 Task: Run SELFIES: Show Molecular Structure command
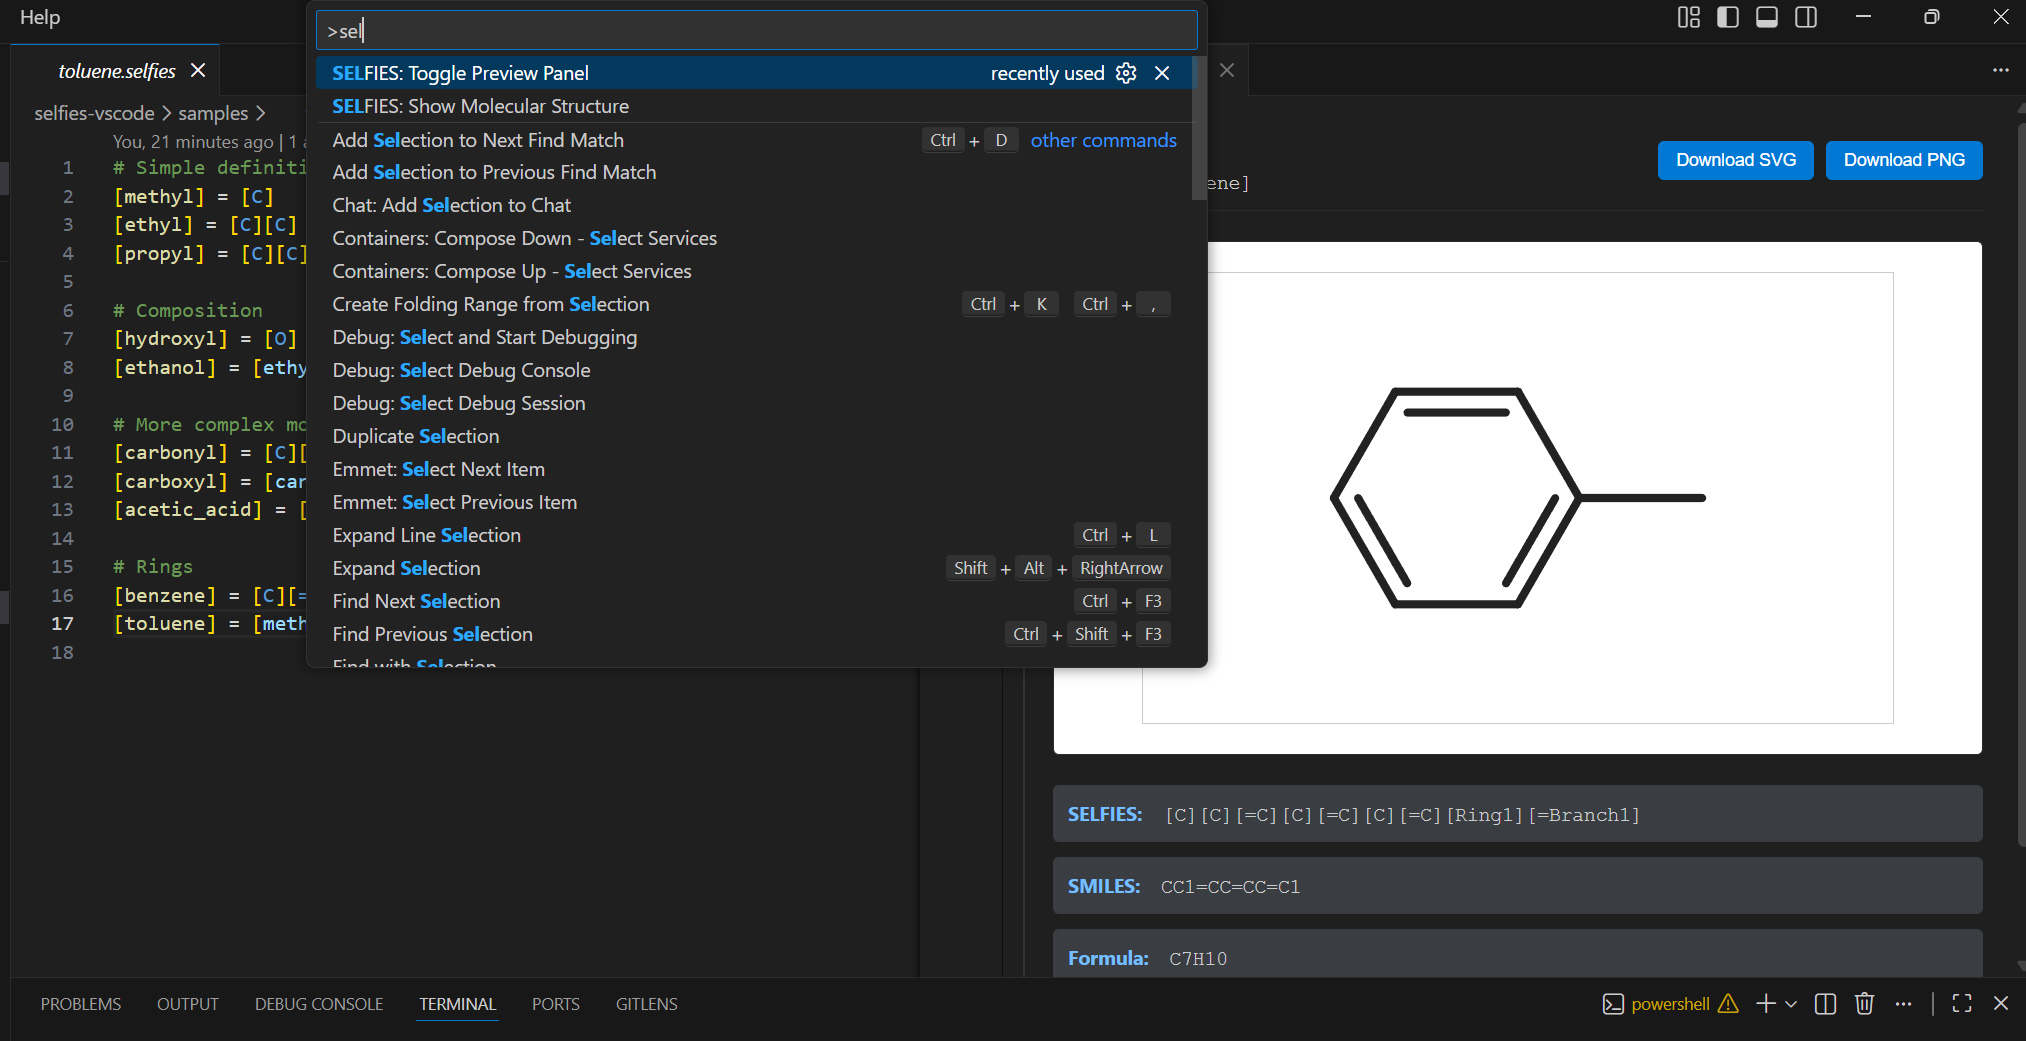tap(754, 106)
